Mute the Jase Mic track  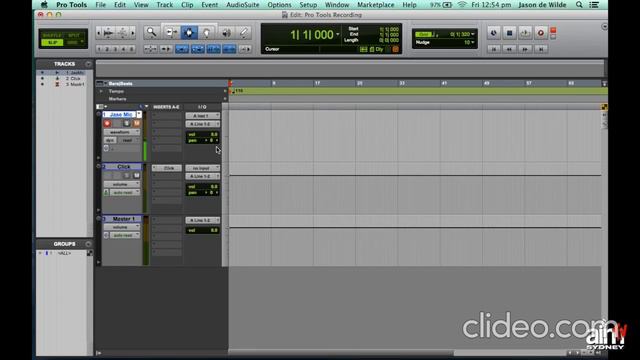137,123
